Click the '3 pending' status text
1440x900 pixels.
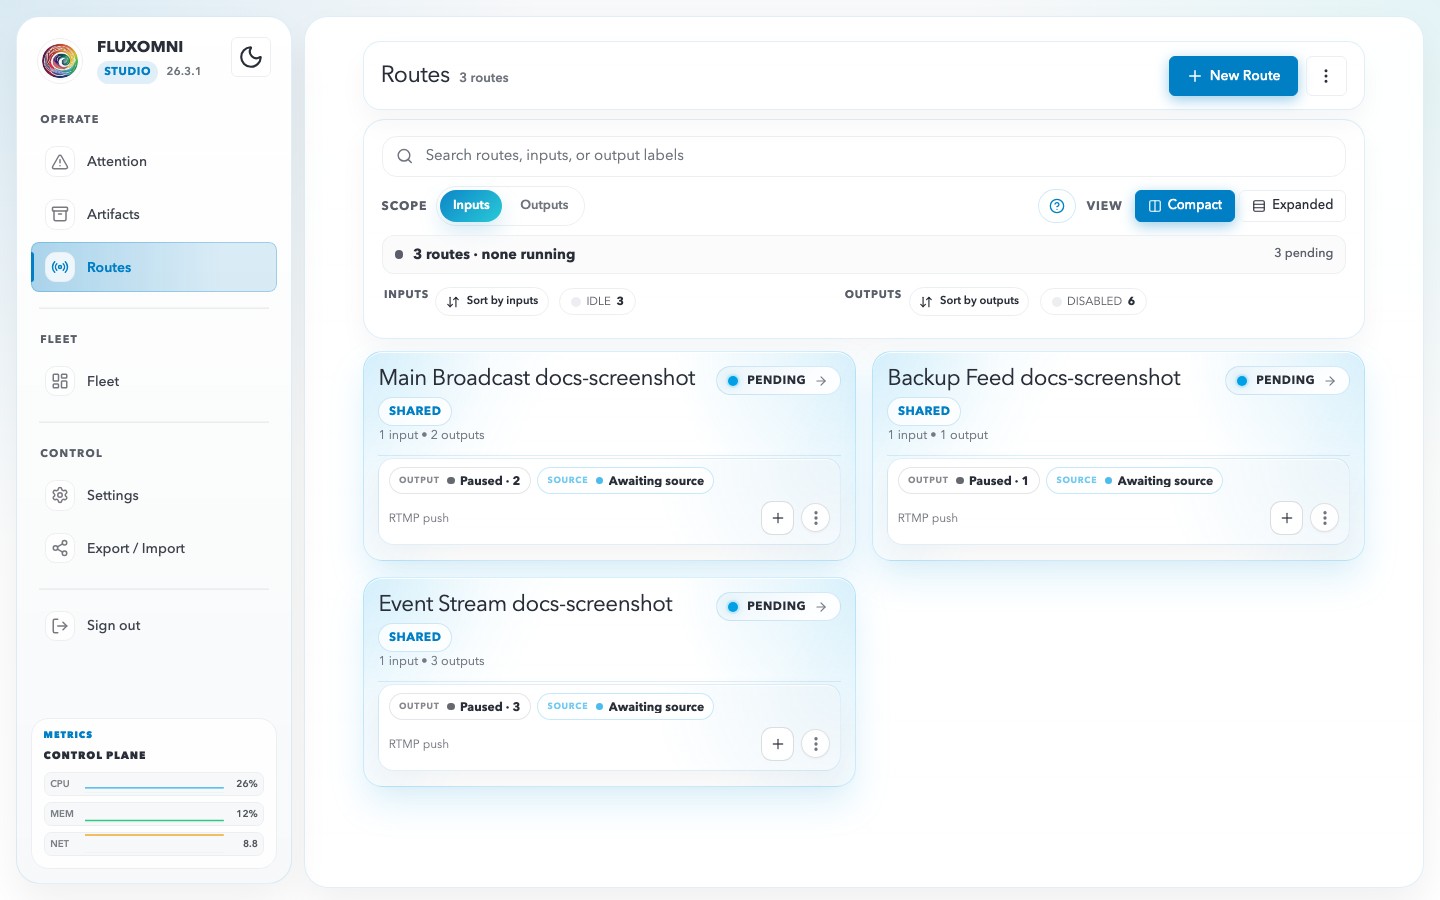click(x=1303, y=253)
